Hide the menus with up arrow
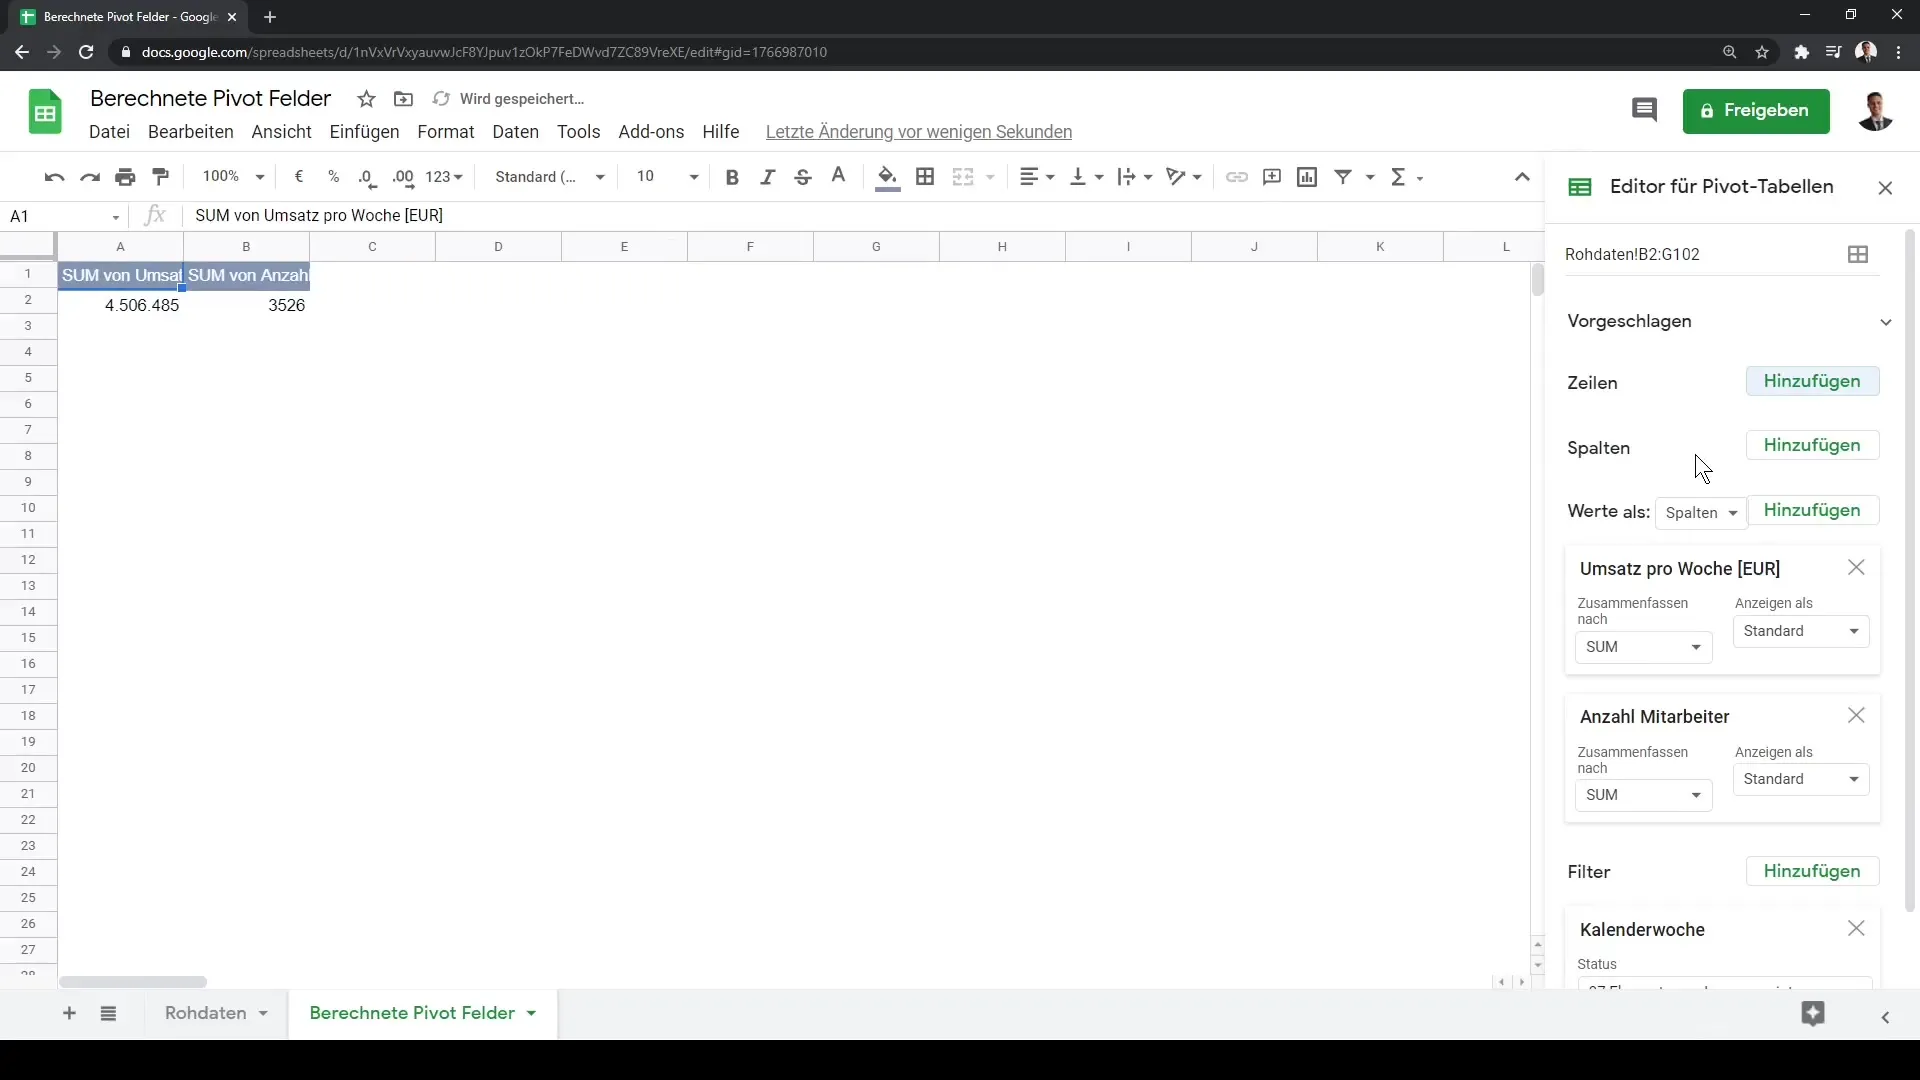The image size is (1920, 1080). click(x=1522, y=177)
